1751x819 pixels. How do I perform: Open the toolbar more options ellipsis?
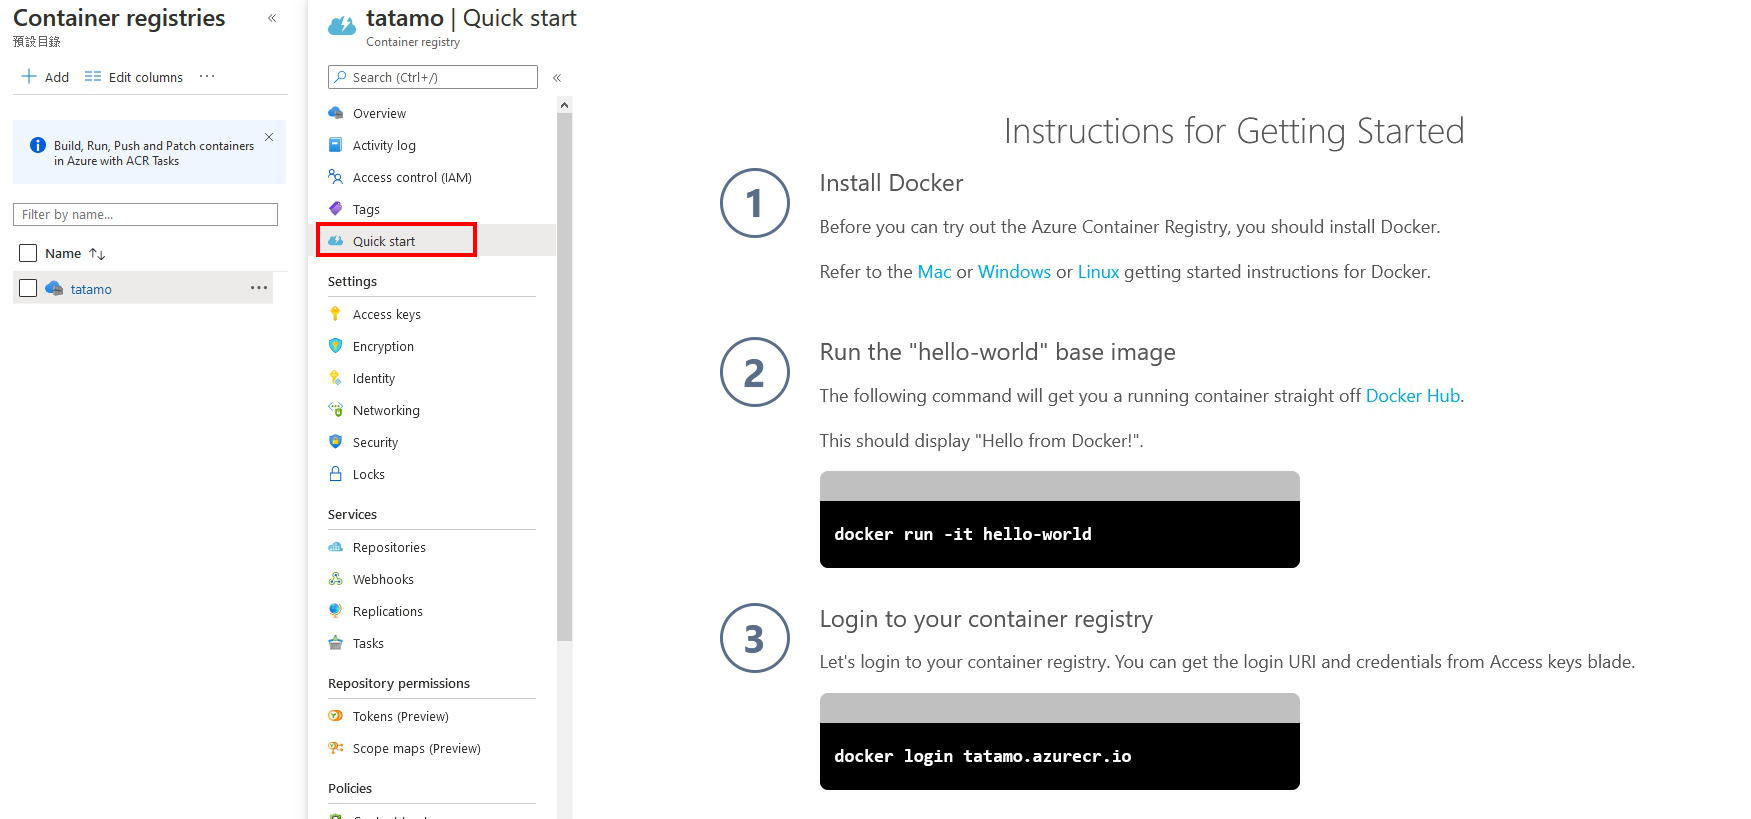(207, 76)
